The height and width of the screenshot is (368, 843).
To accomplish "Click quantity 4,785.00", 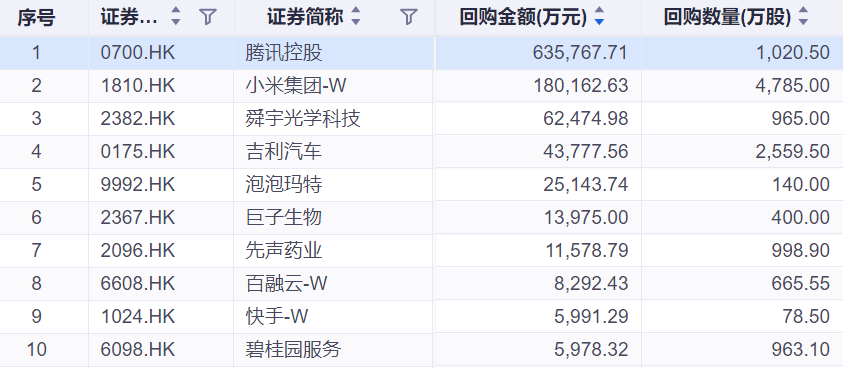I will 792,86.
